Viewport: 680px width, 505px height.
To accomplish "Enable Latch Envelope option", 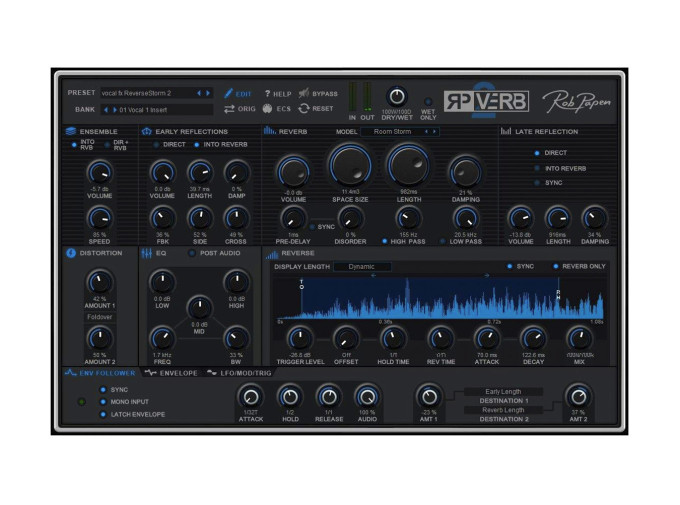I will (102, 414).
